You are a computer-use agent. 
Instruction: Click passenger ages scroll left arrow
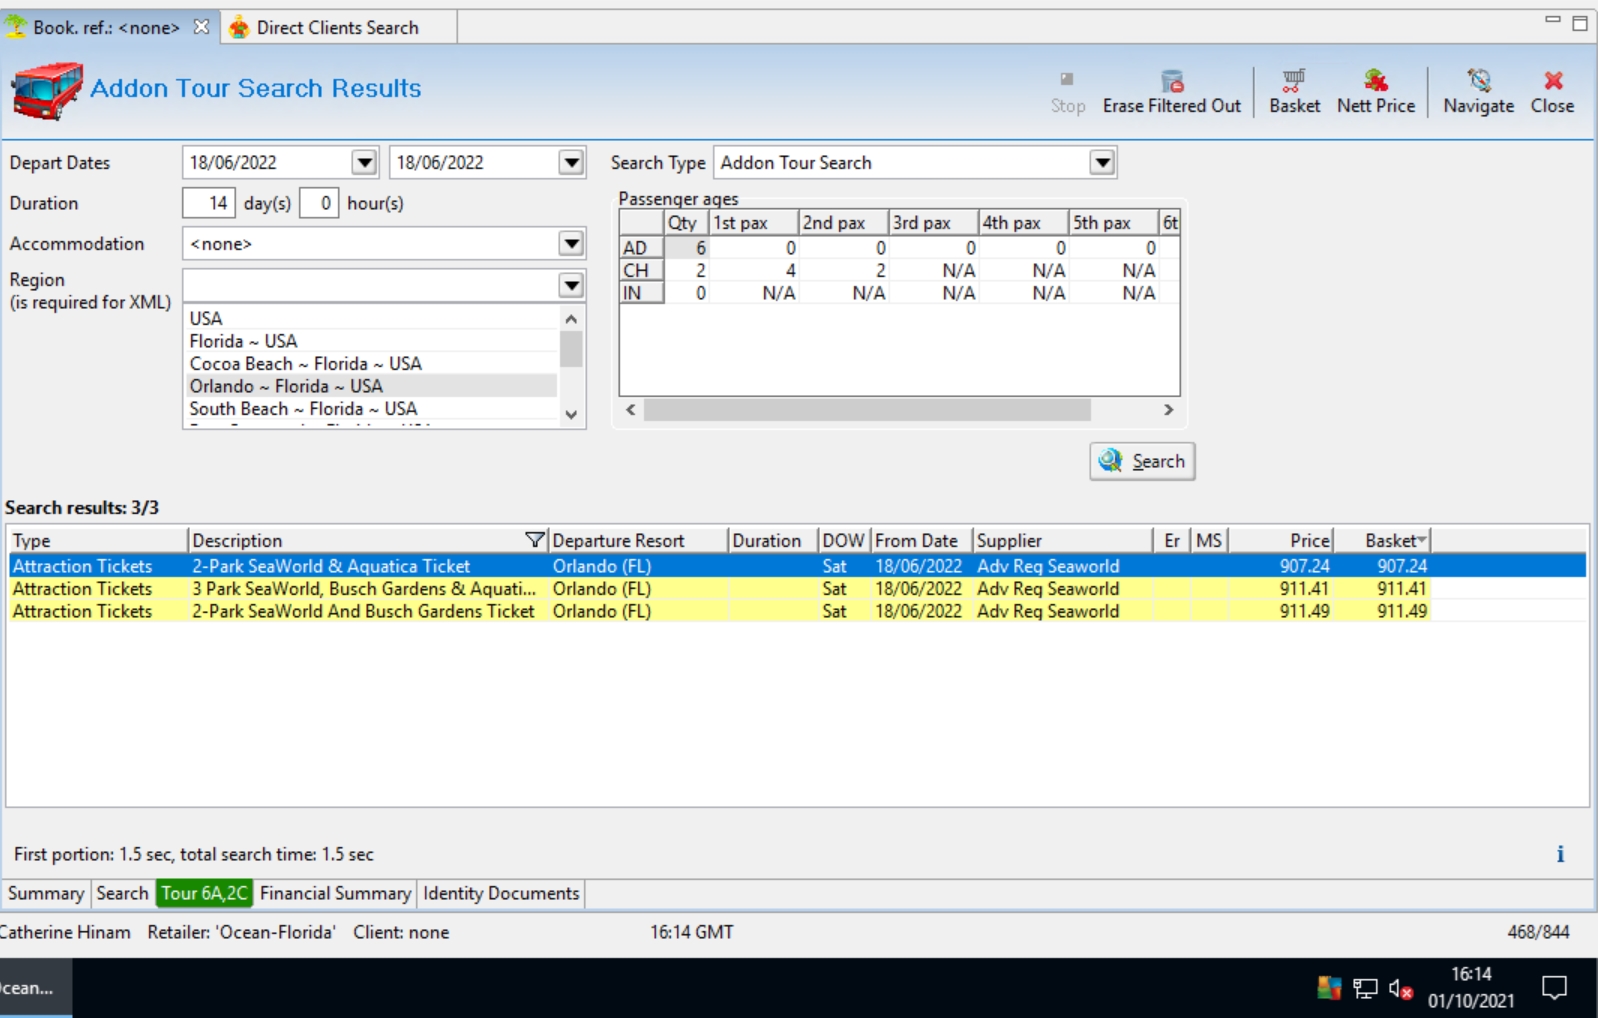point(631,409)
